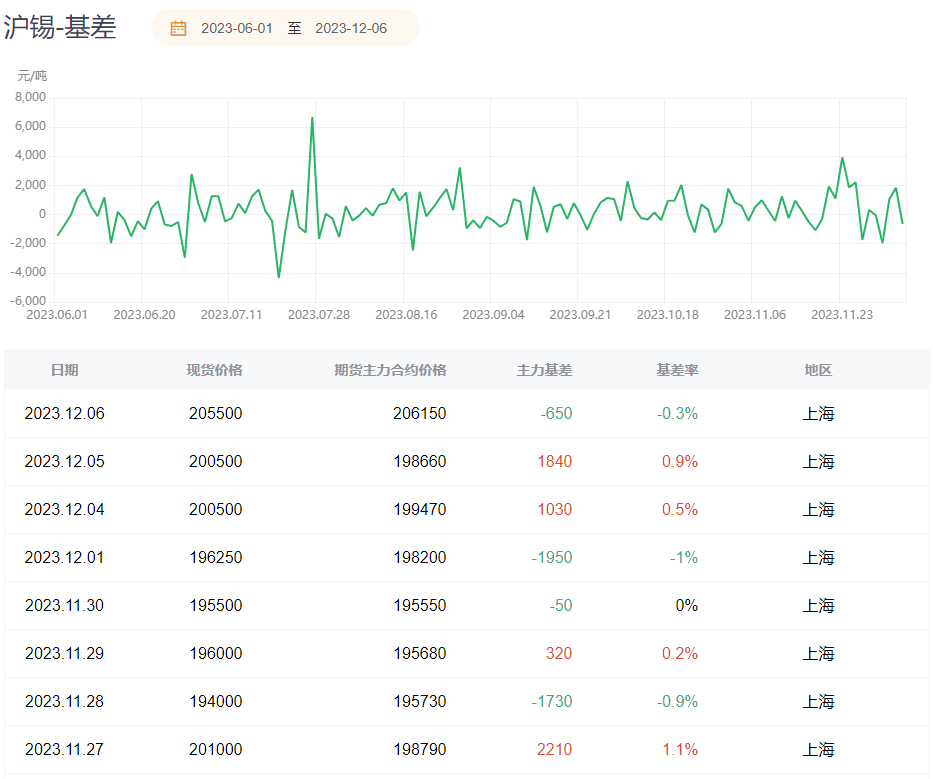The image size is (933, 779).
Task: Select the 2023.12.06 date cell
Action: [64, 414]
